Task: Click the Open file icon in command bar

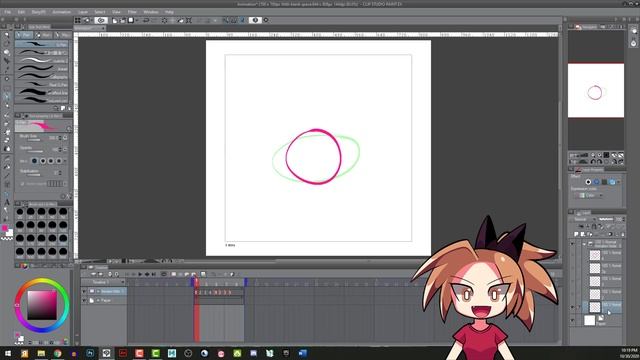Action: (122, 20)
